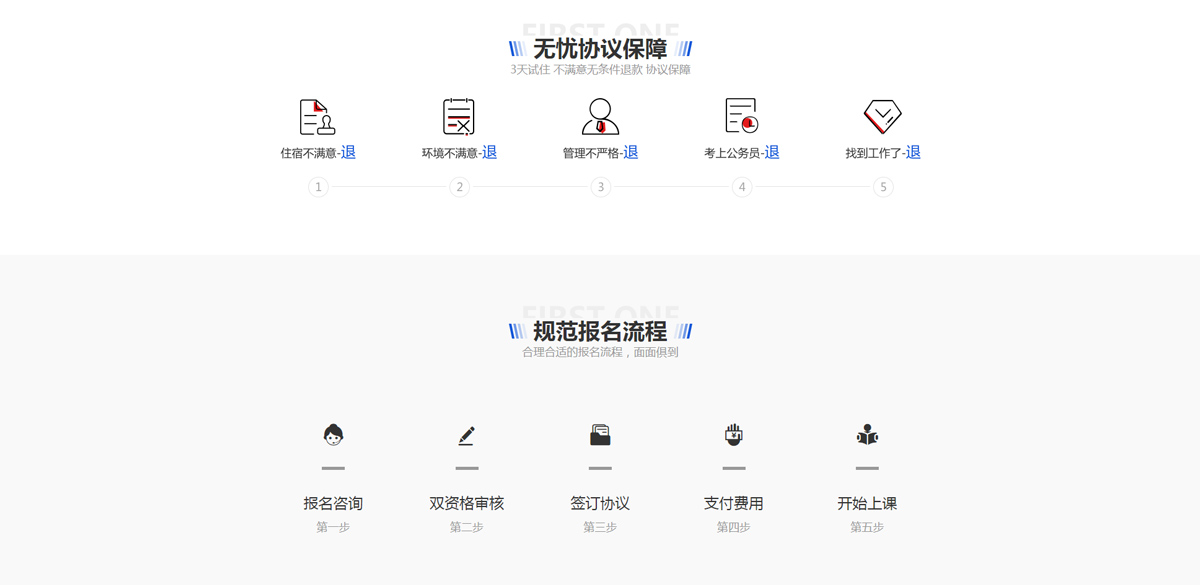Click the handshake icon above 找到工作了
The image size is (1200, 585).
pyautogui.click(x=882, y=117)
